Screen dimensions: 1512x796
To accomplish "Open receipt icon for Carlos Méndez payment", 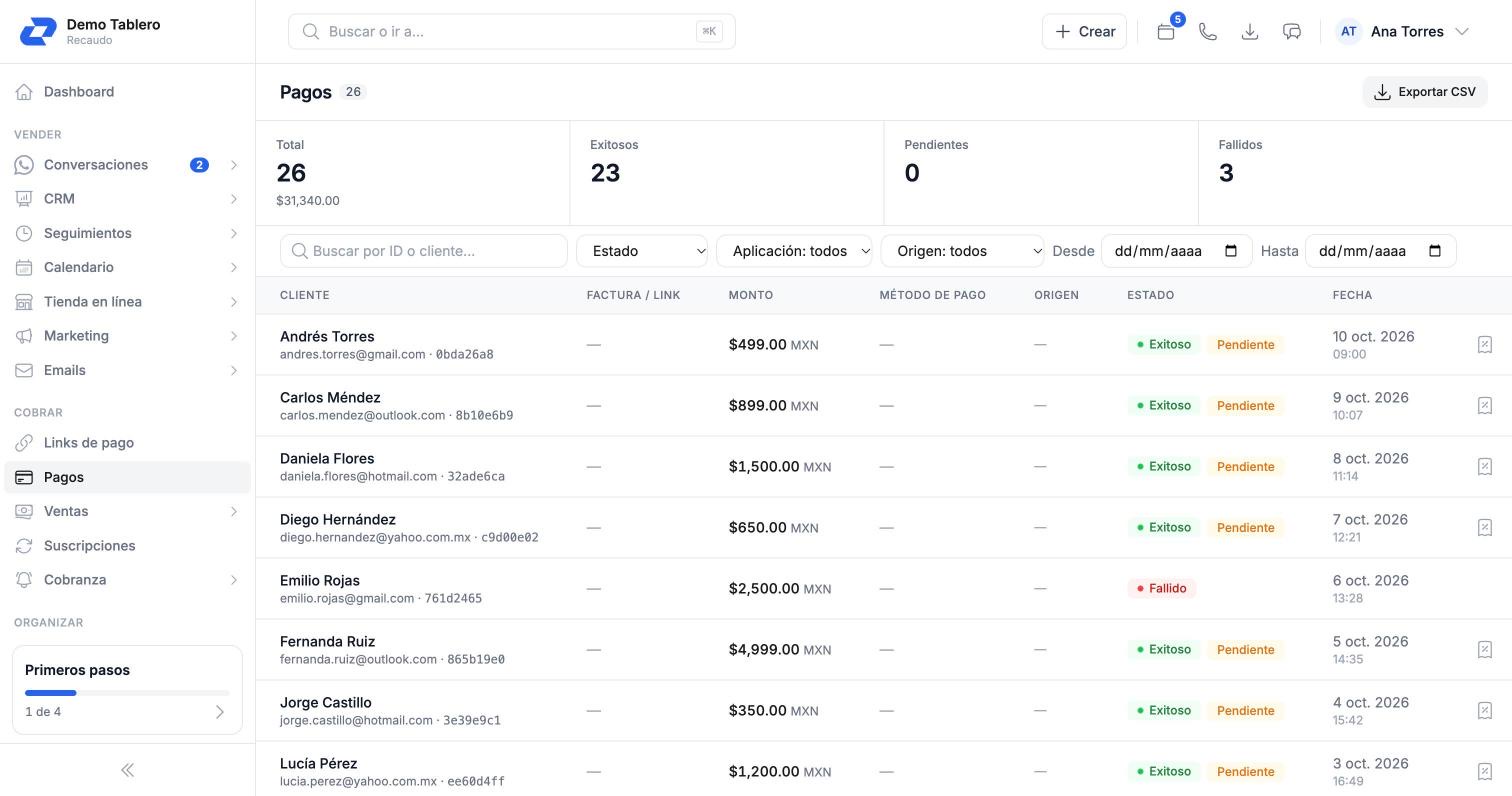I will [1485, 405].
